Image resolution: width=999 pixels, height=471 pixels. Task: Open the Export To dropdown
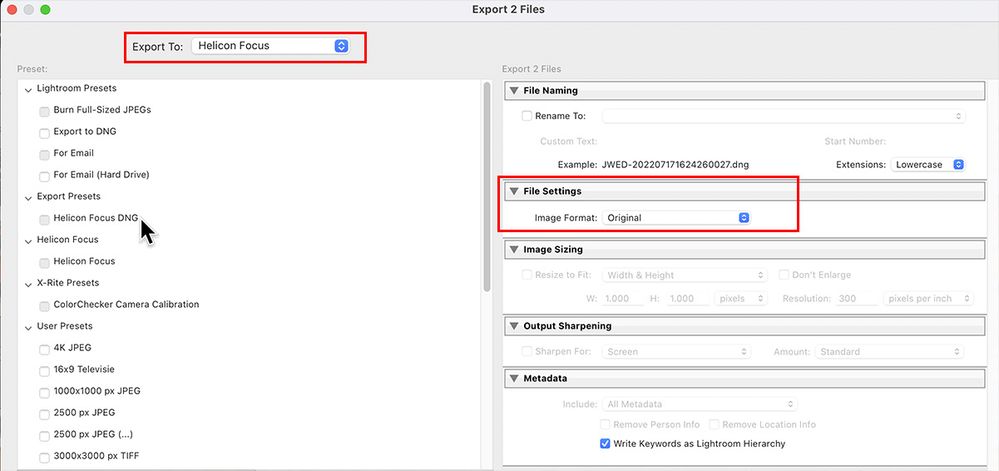(271, 45)
